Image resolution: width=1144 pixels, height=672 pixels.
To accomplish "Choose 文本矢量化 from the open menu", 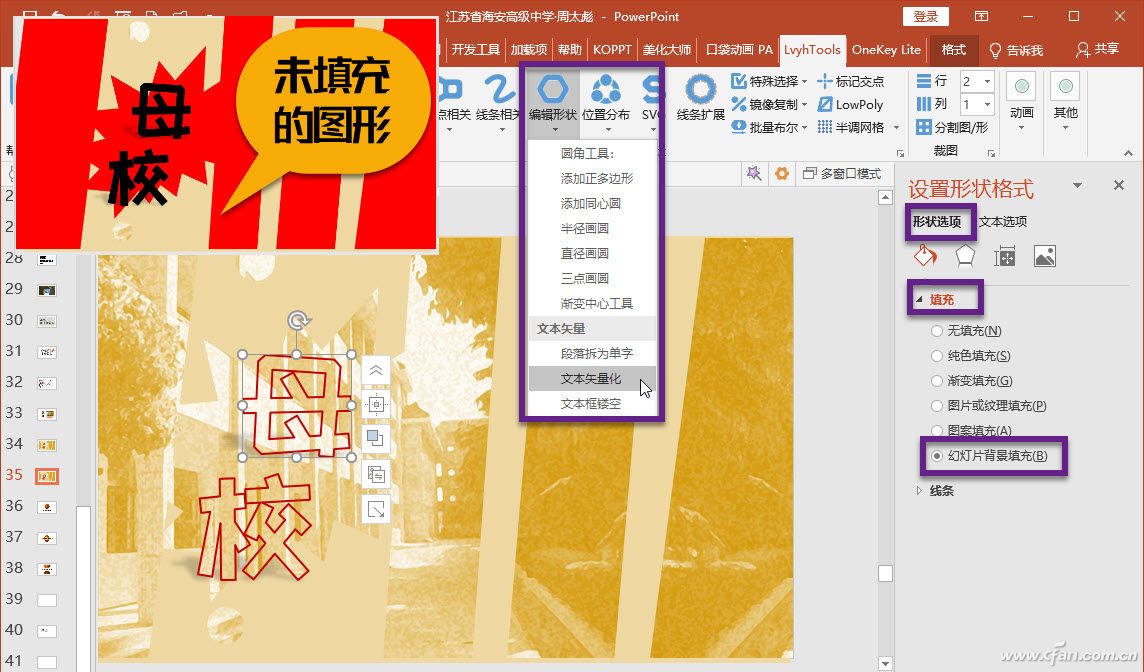I will pos(588,379).
